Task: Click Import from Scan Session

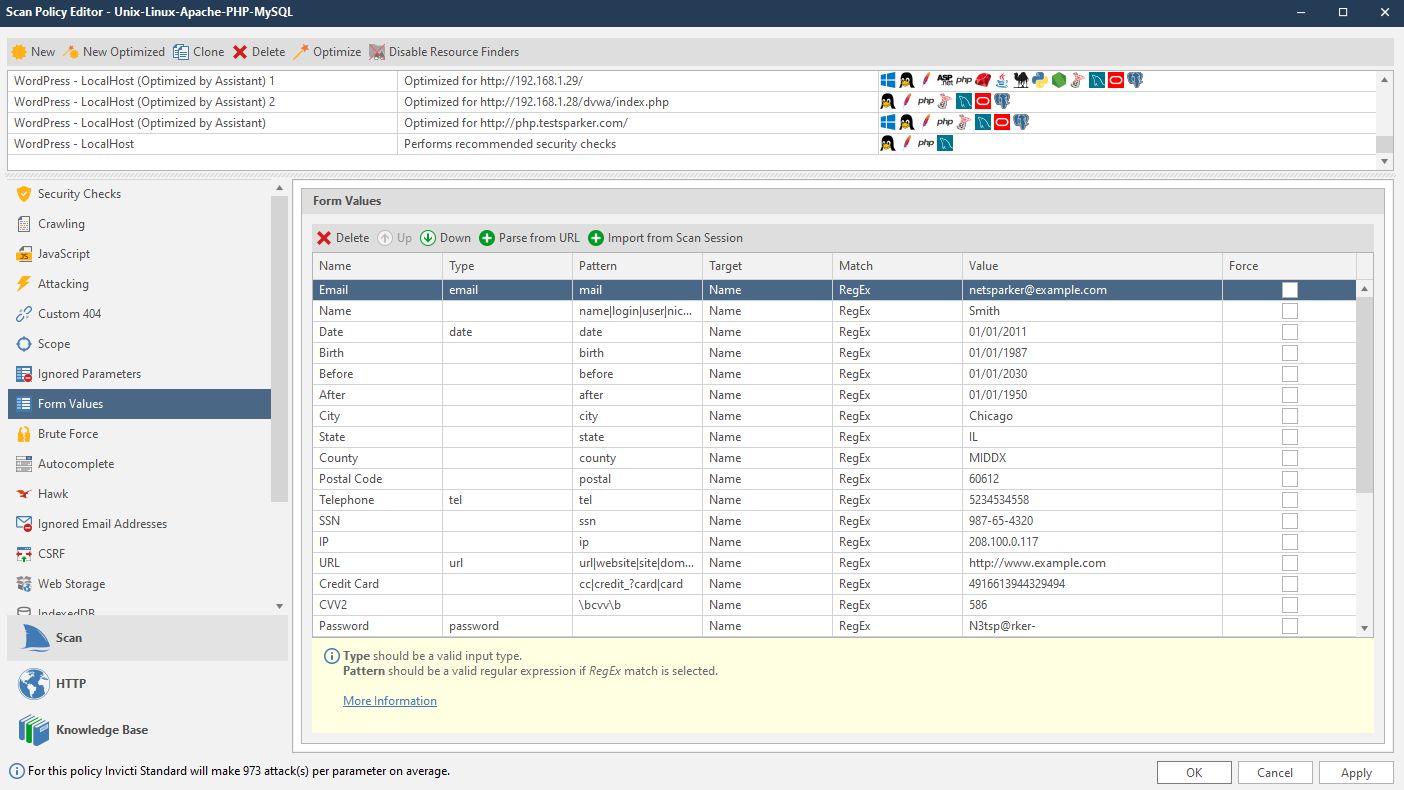Action: (665, 238)
